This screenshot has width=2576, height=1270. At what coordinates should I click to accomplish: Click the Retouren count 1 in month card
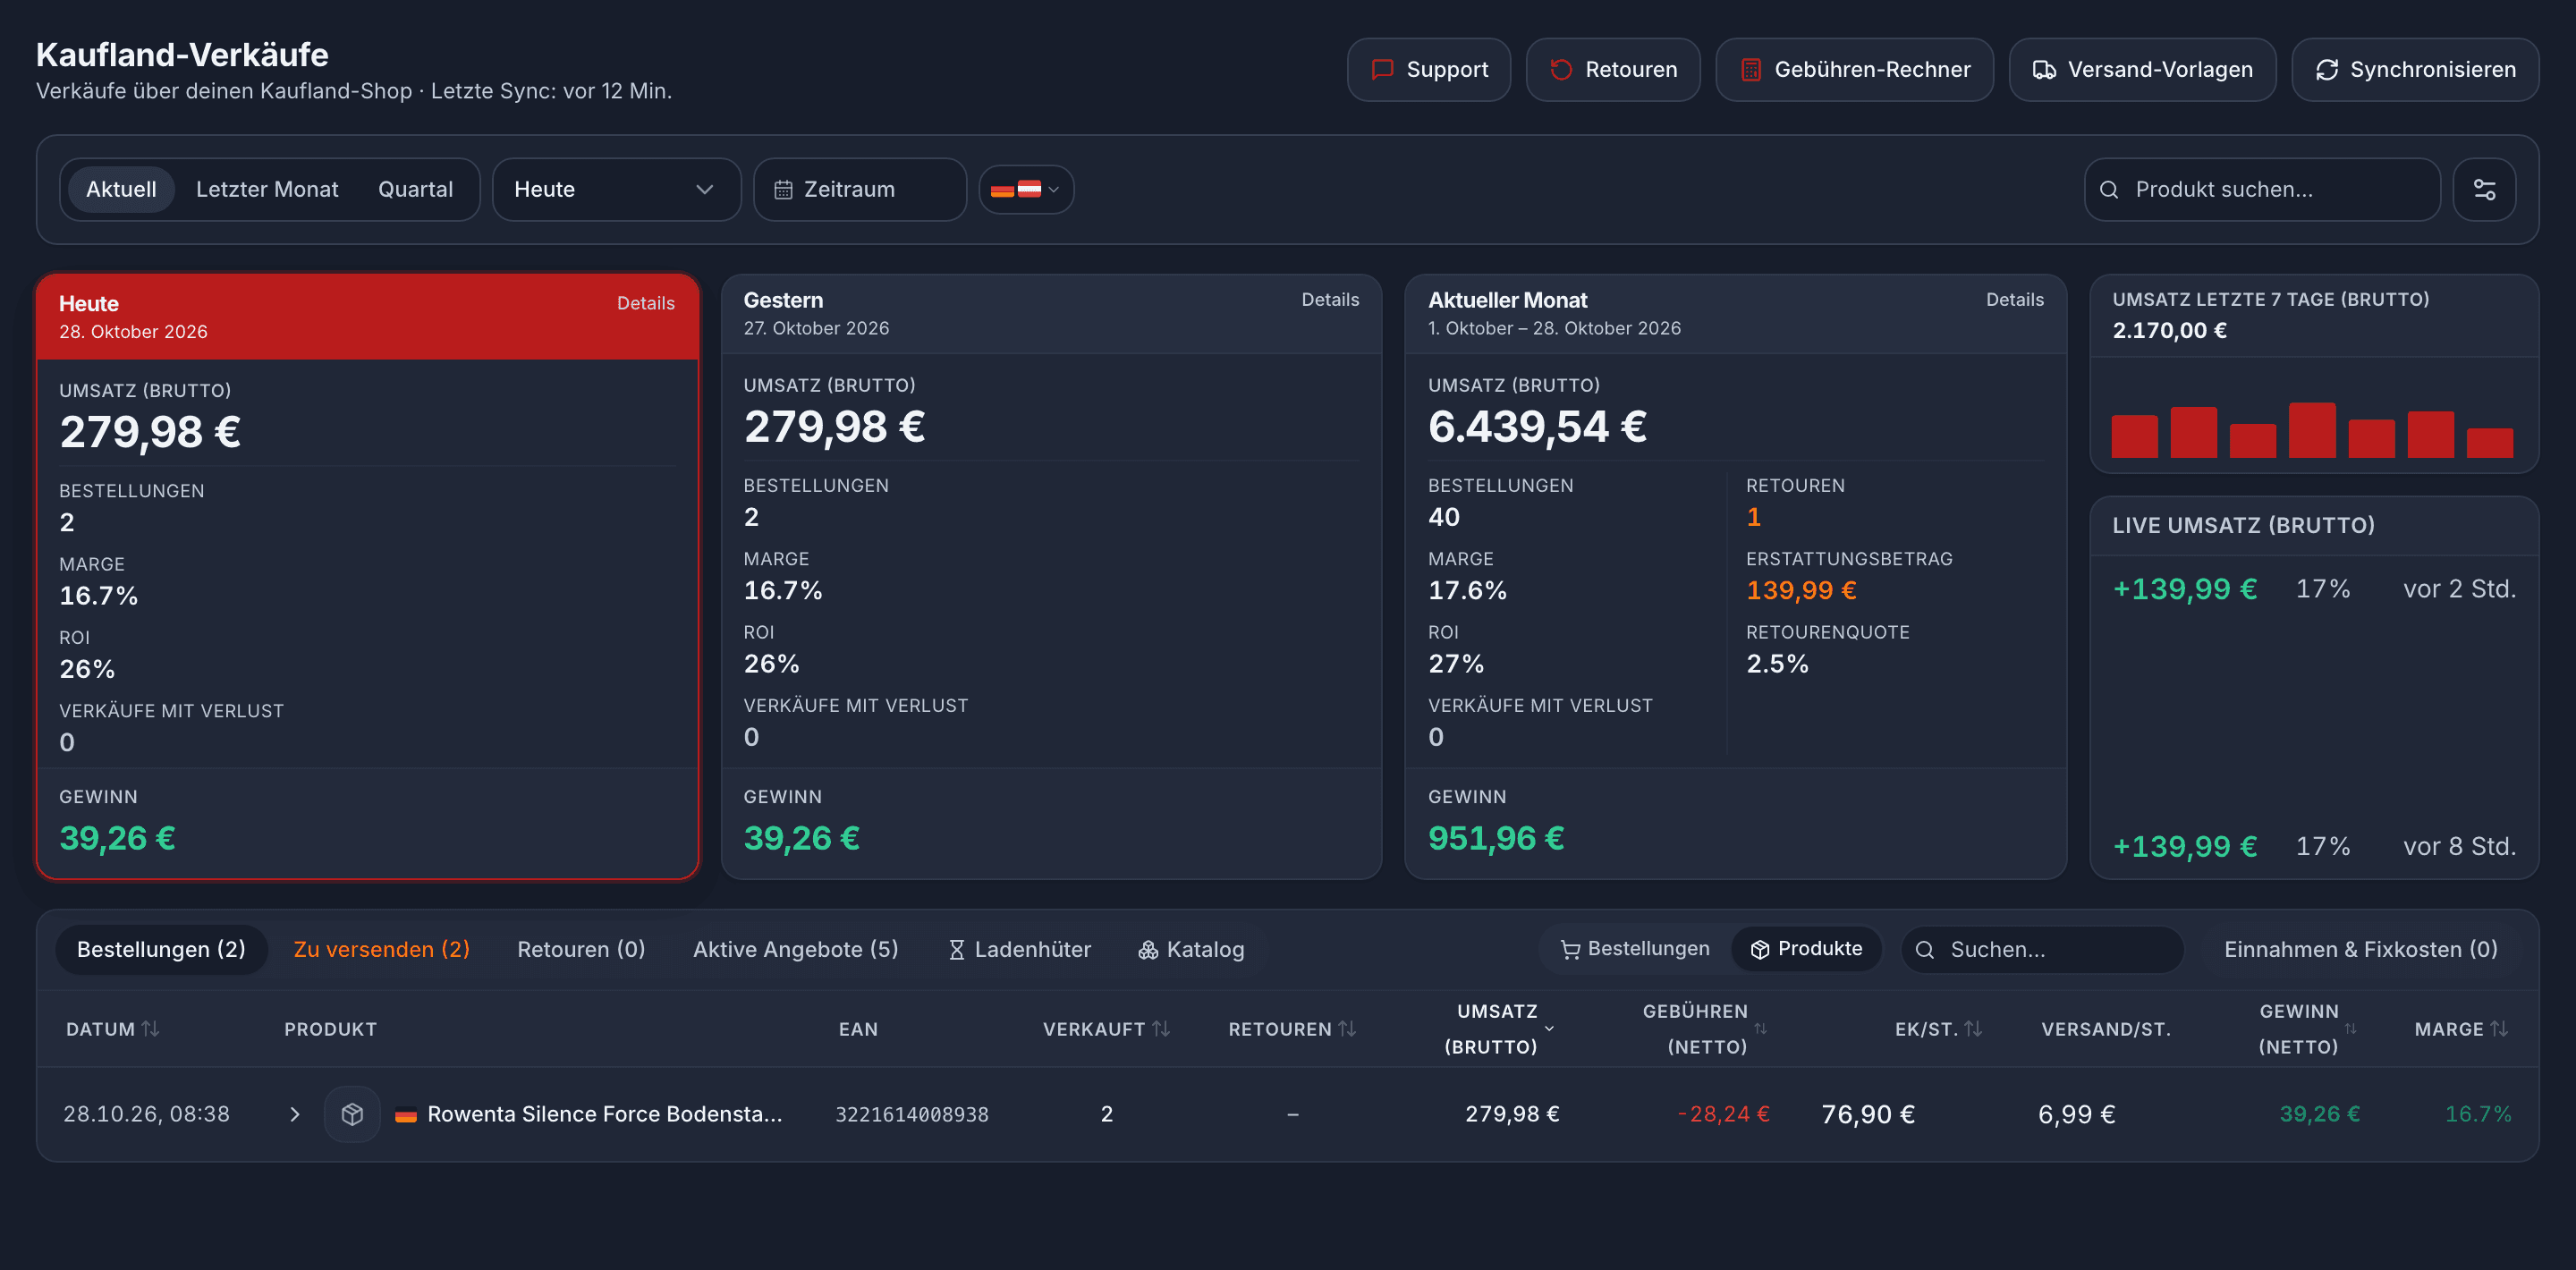point(1753,517)
